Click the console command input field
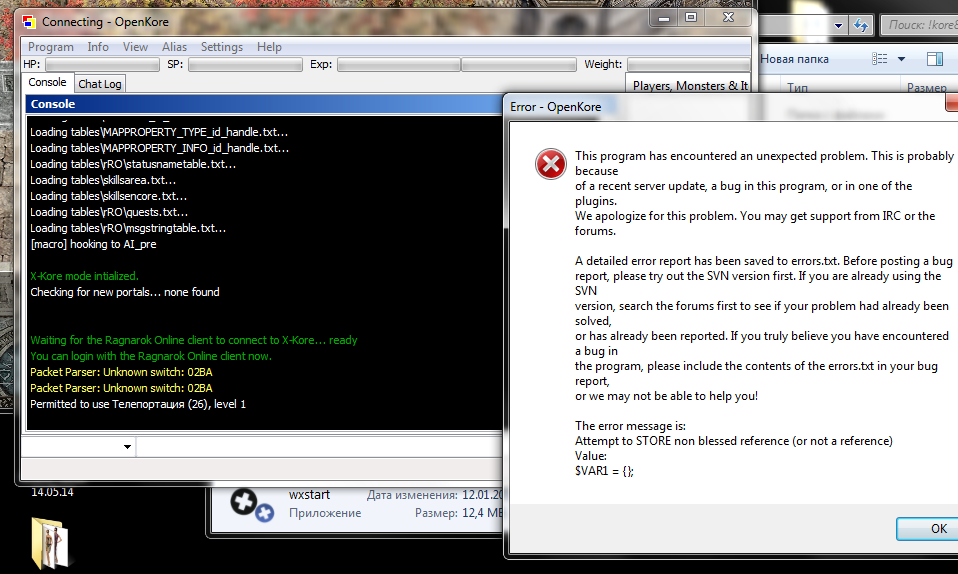This screenshot has height=574, width=958. (x=319, y=447)
